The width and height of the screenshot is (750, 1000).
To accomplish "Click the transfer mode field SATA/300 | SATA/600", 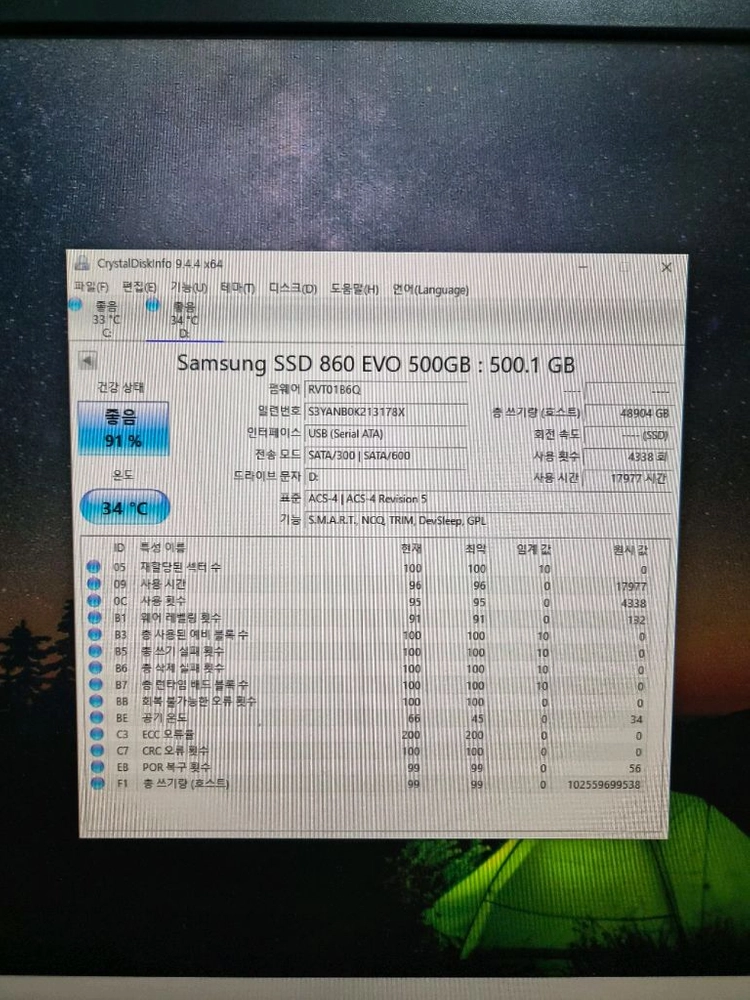I will point(386,455).
